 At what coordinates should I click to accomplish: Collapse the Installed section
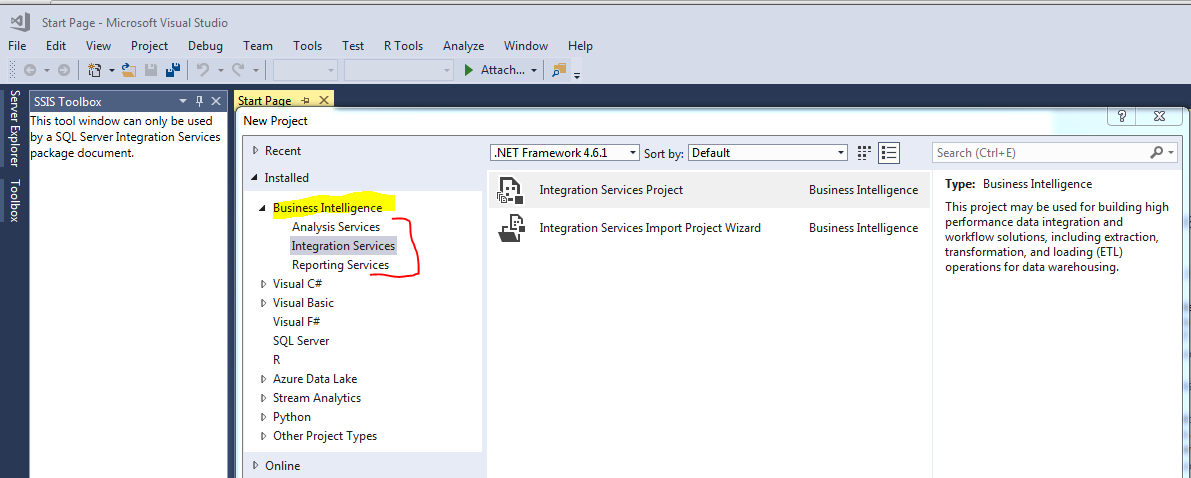coord(256,178)
